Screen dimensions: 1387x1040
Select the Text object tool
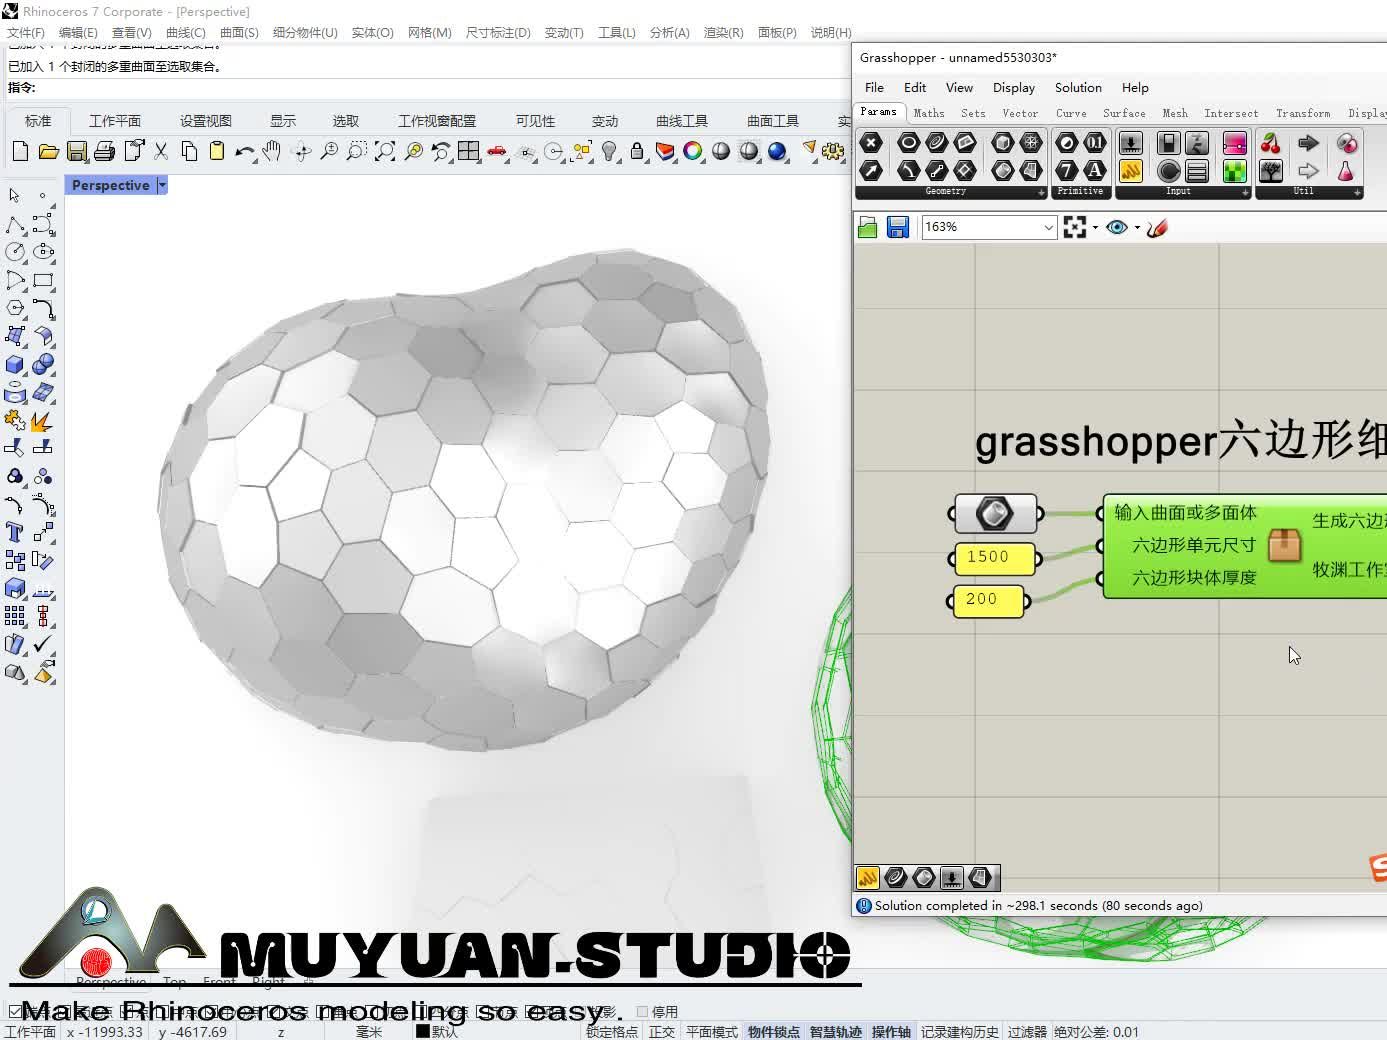click(15, 532)
